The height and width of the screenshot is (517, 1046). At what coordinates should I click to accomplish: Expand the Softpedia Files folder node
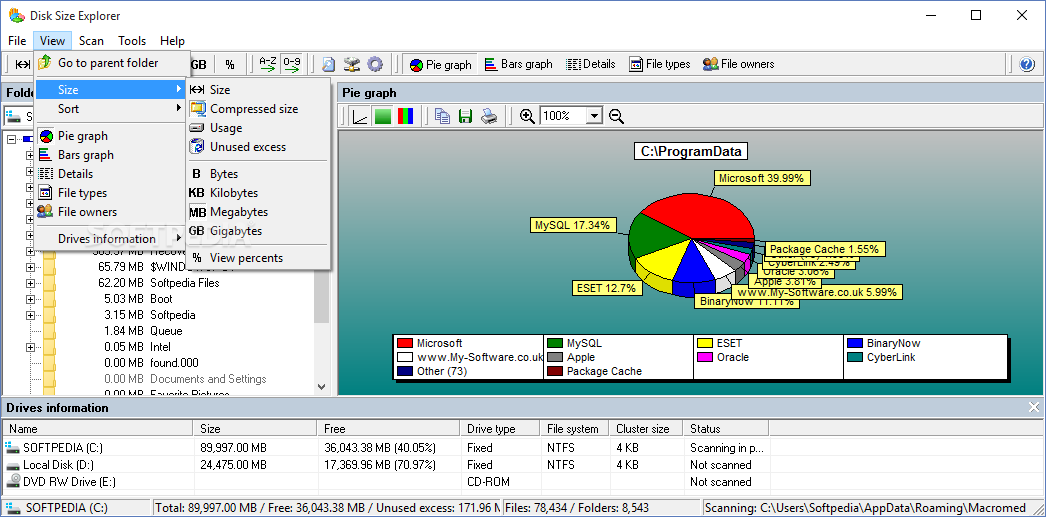point(30,284)
